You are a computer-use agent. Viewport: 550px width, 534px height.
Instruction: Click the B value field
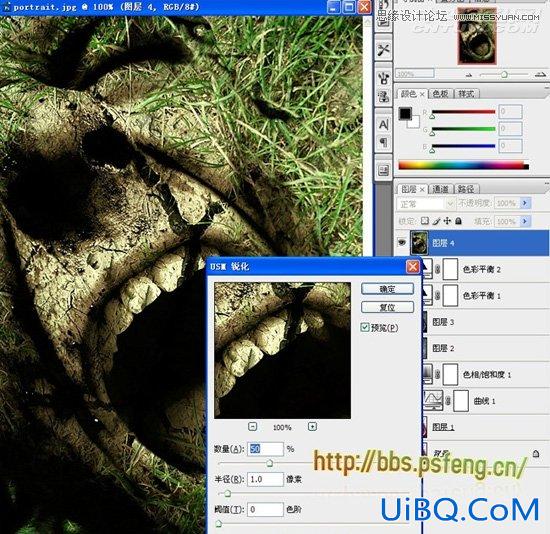[510, 146]
